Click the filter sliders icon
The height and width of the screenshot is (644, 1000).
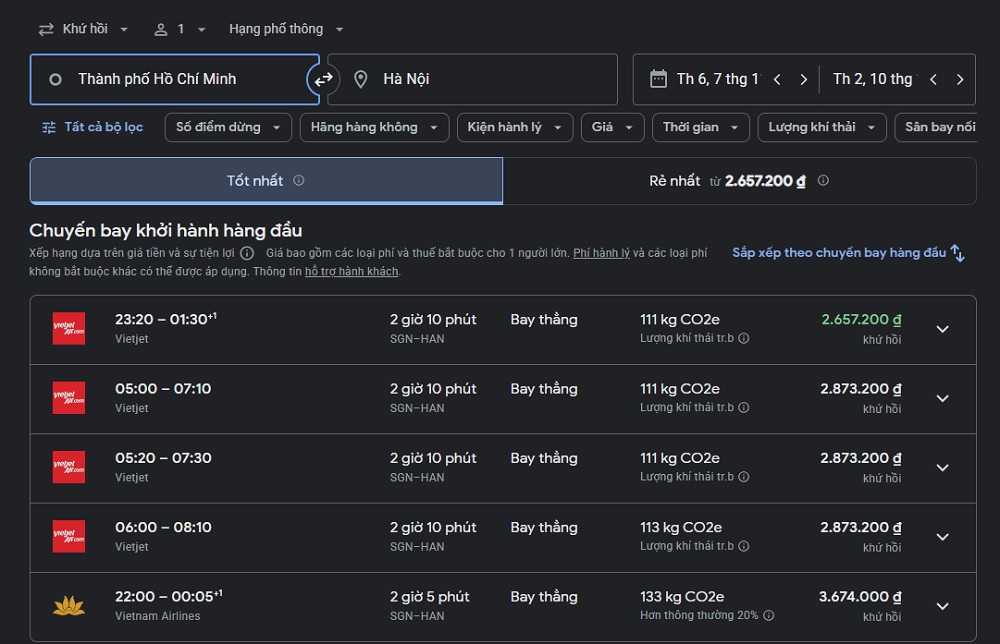click(48, 128)
